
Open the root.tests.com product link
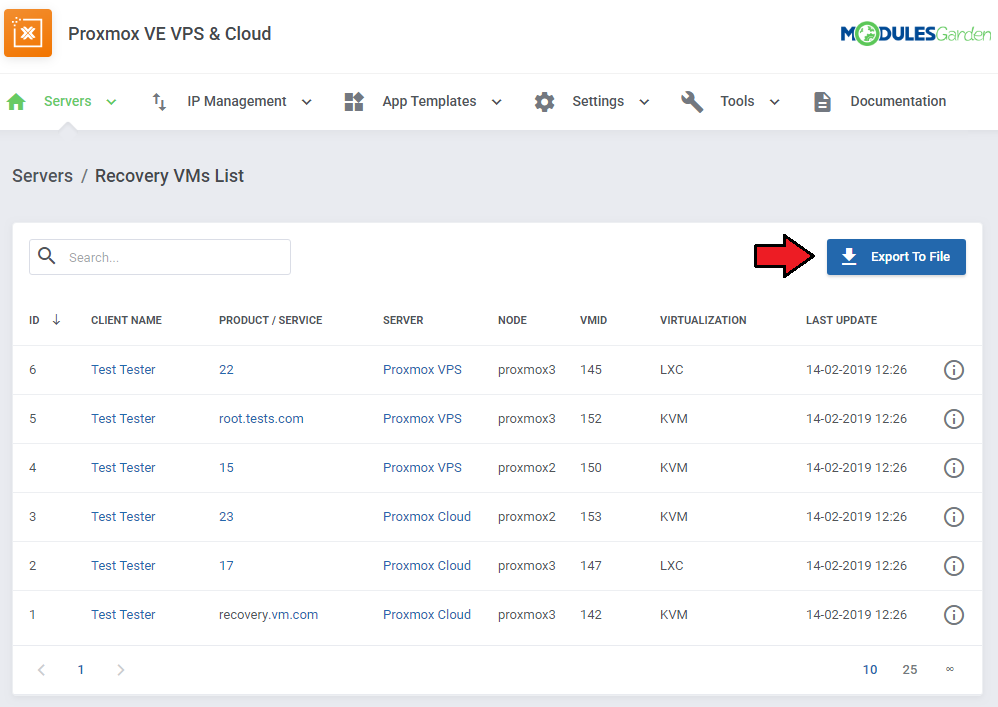tap(261, 419)
